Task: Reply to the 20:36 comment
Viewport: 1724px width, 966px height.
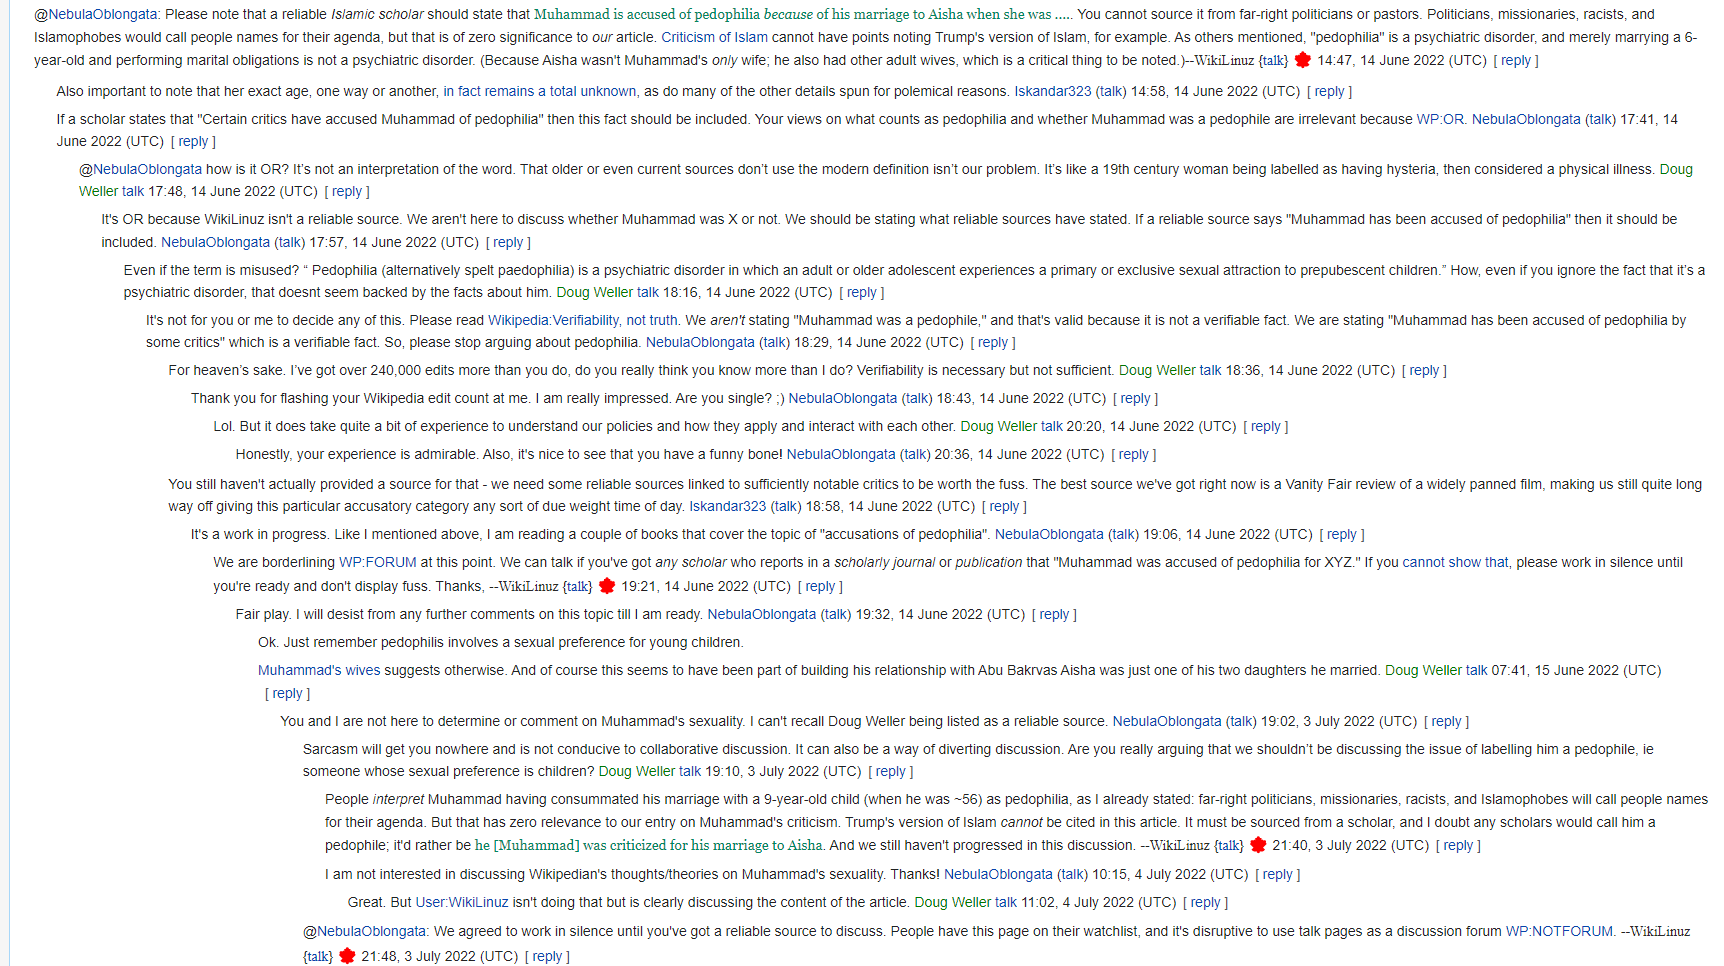Action: (x=1134, y=454)
